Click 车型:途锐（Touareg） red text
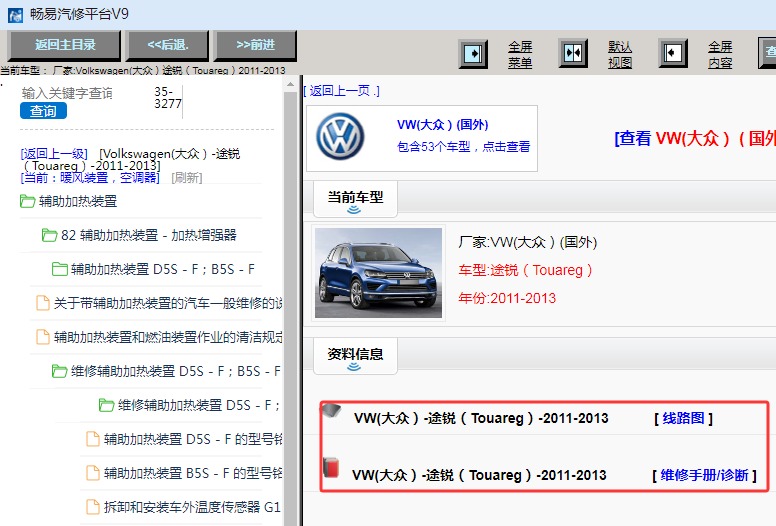 (525, 270)
